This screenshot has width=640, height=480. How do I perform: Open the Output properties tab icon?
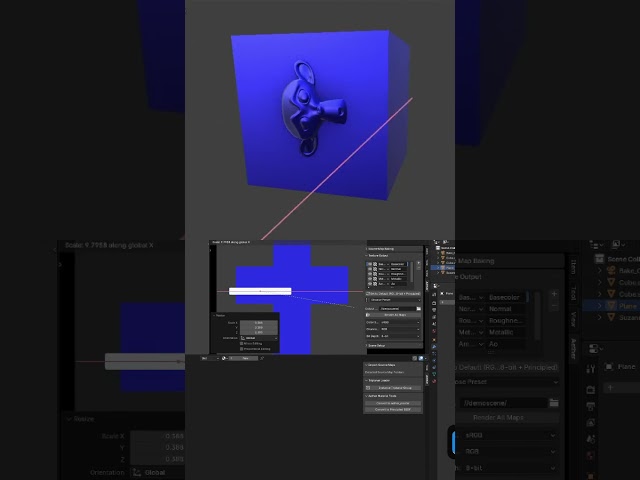click(434, 310)
